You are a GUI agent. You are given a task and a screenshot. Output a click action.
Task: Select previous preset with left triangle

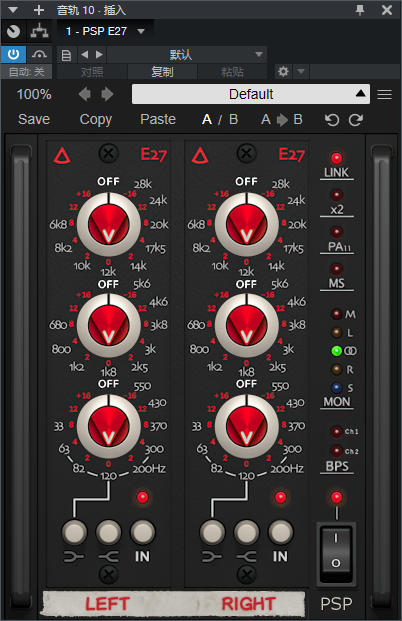click(85, 55)
